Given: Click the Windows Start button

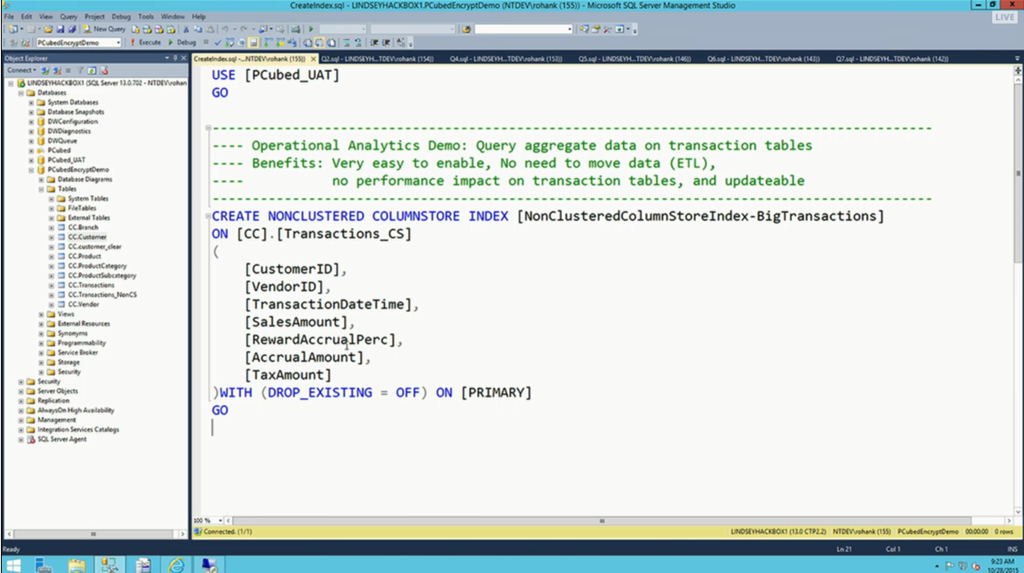Looking at the screenshot, I should pos(13,565).
